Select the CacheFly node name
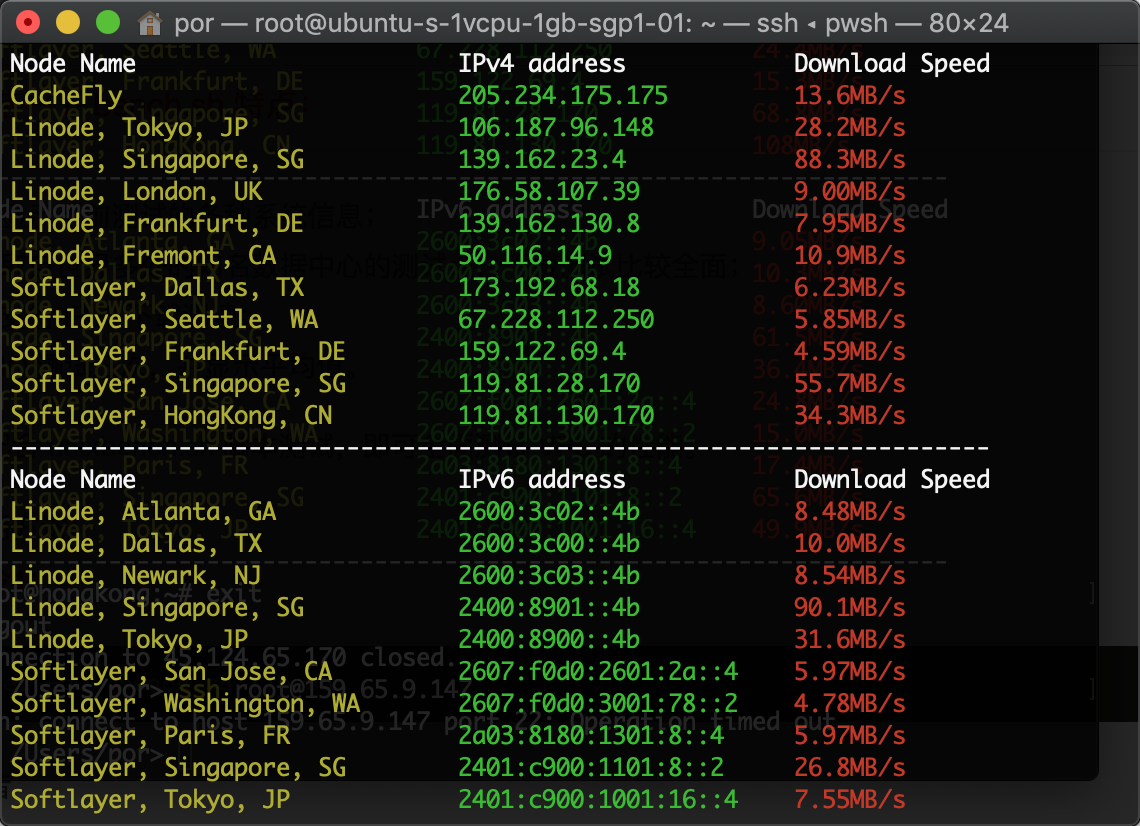Screen dimensions: 1140x826 coord(66,96)
